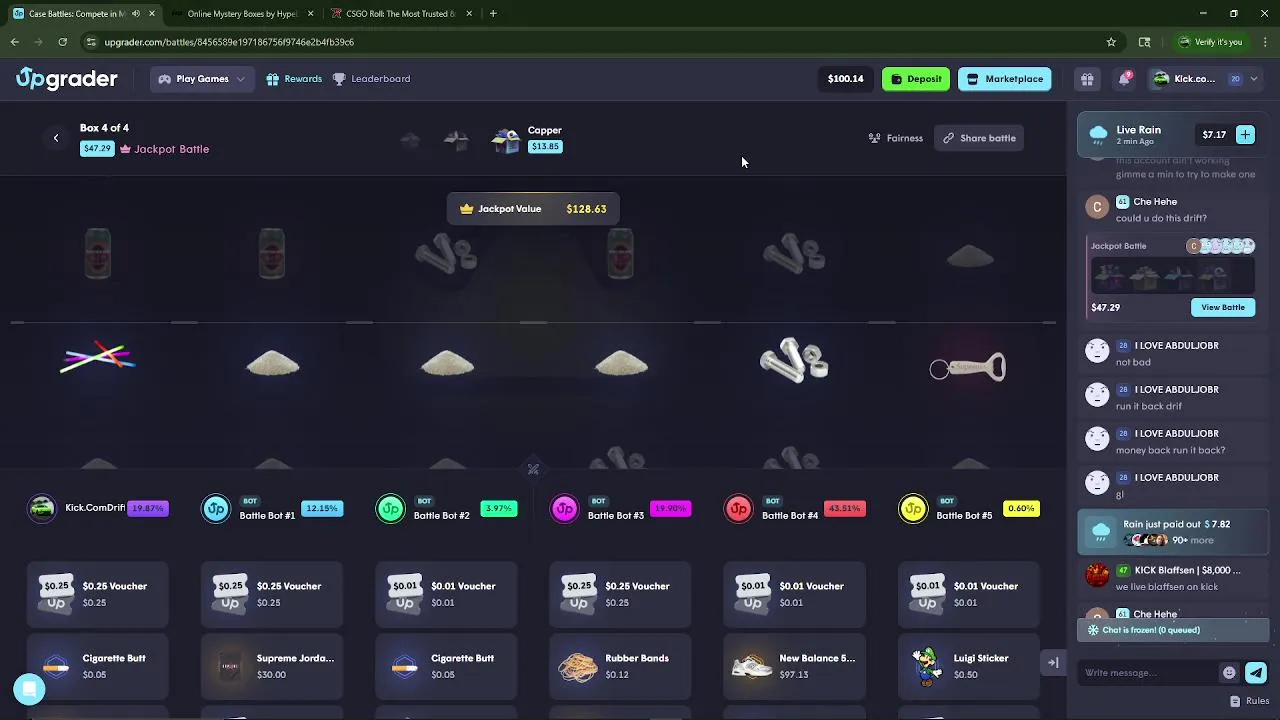The height and width of the screenshot is (720, 1280).
Task: Go back in the browser
Action: (15, 42)
